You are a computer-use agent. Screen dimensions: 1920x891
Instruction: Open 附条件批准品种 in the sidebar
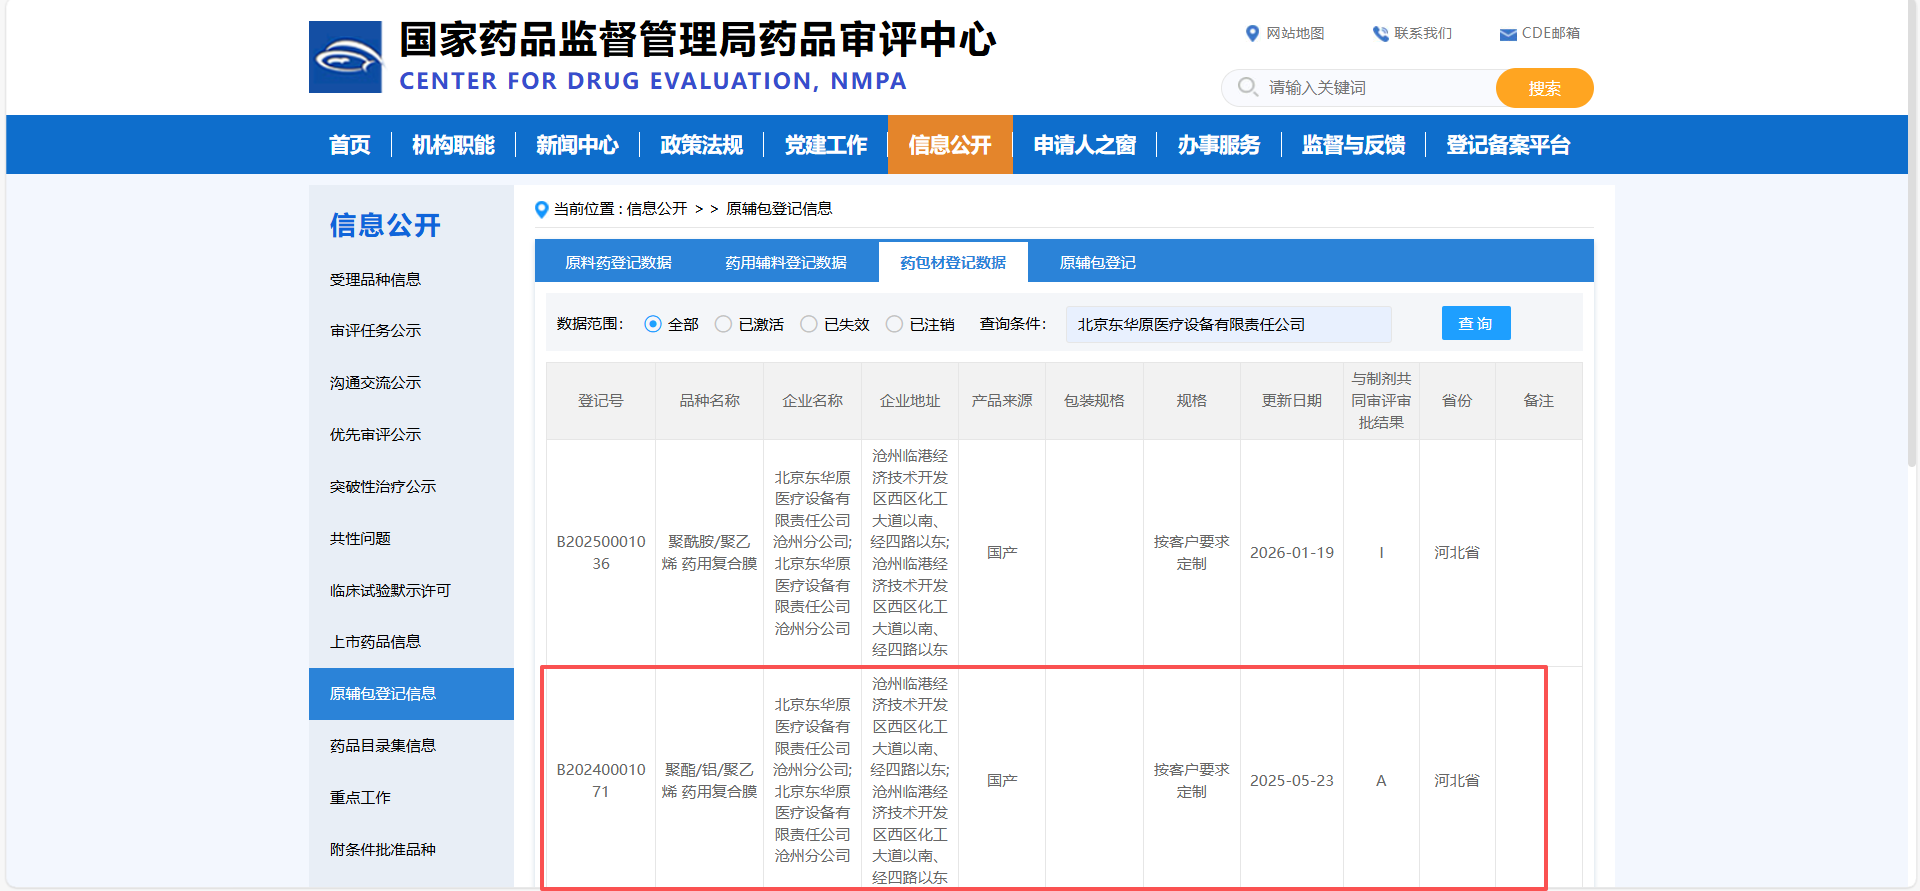(x=383, y=850)
